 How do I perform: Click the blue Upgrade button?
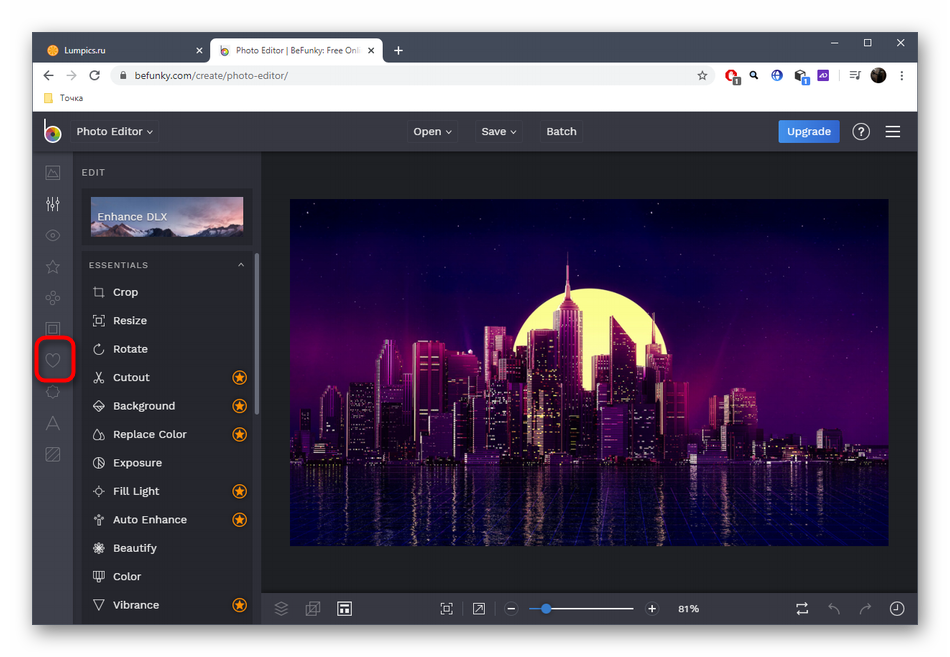tap(808, 131)
